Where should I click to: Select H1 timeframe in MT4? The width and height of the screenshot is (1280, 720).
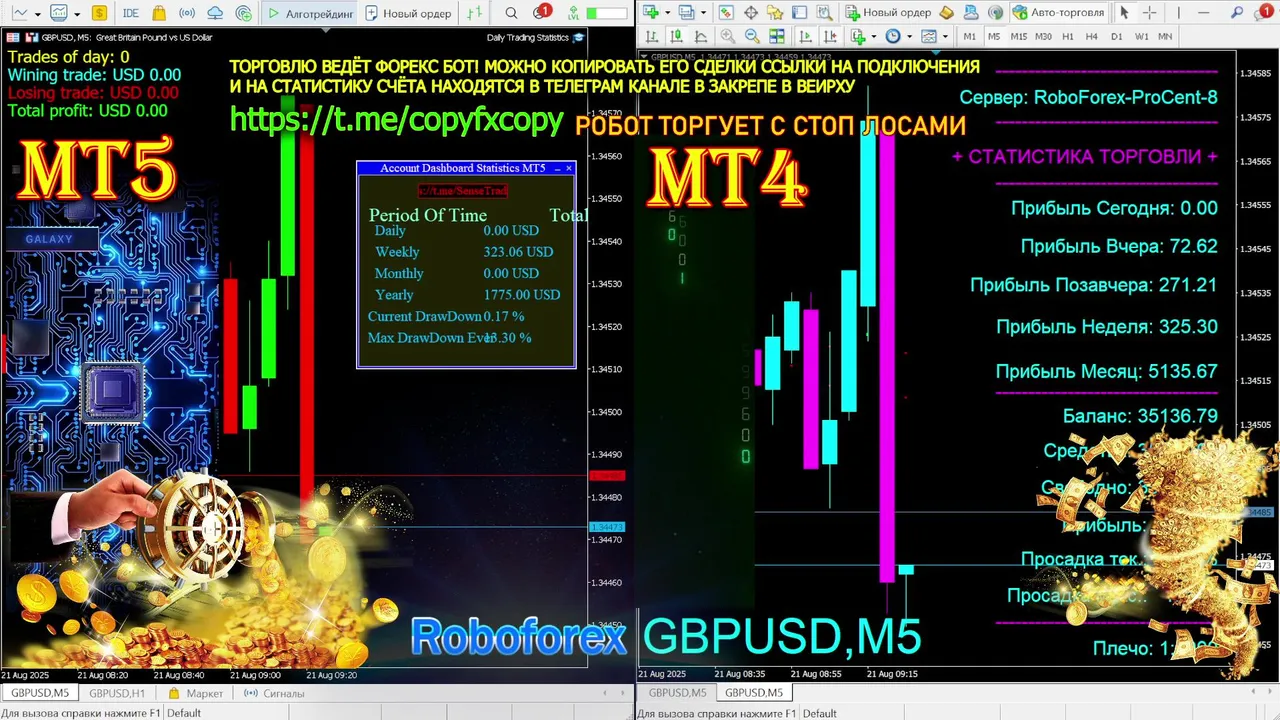(1068, 36)
